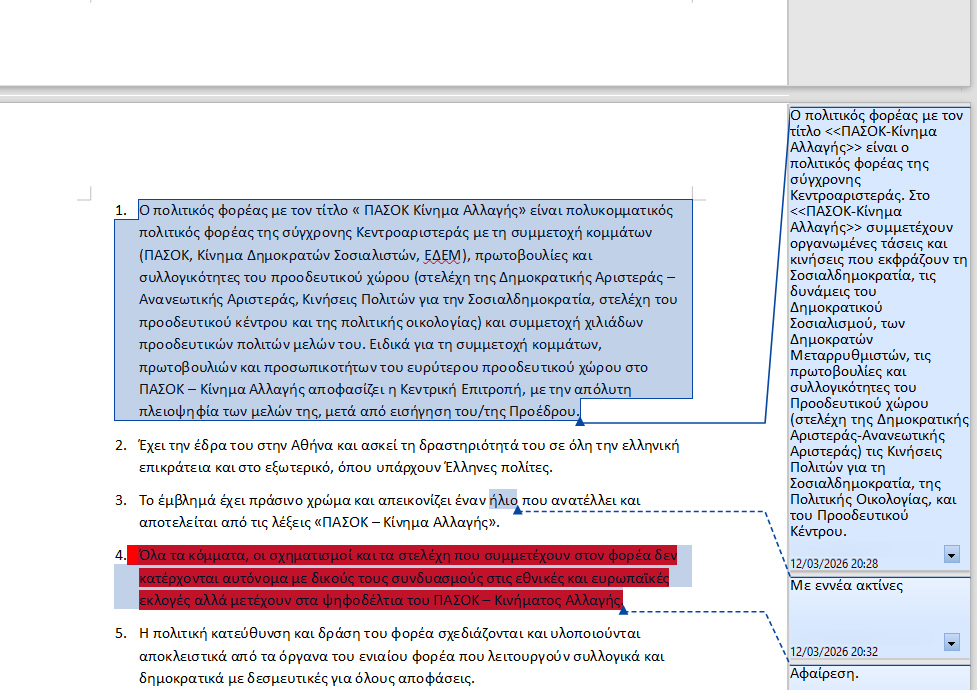The height and width of the screenshot is (690, 977).
Task: Click list number 5 before 'Η πολιτική κατεύθυνση'
Action: [120, 633]
